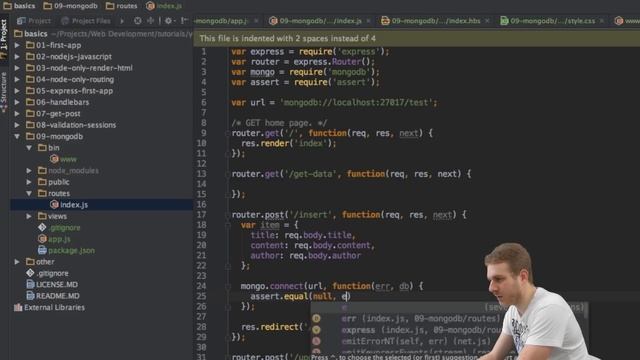Screen dimensions: 640x360
Task: Open the project panel gear settings
Action: pos(169,20)
